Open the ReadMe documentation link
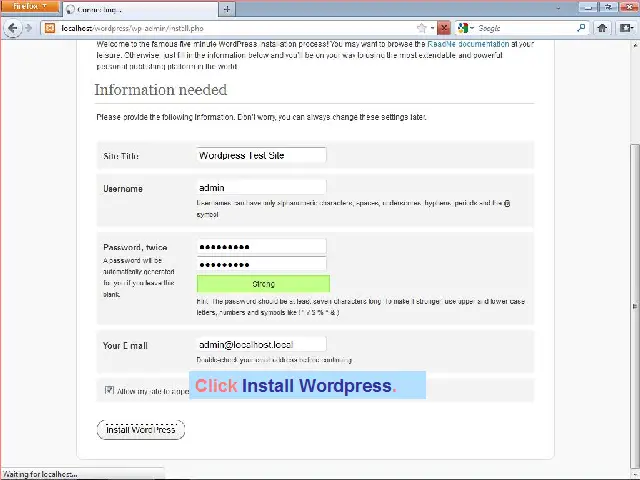This screenshot has width=640, height=480. tap(468, 44)
